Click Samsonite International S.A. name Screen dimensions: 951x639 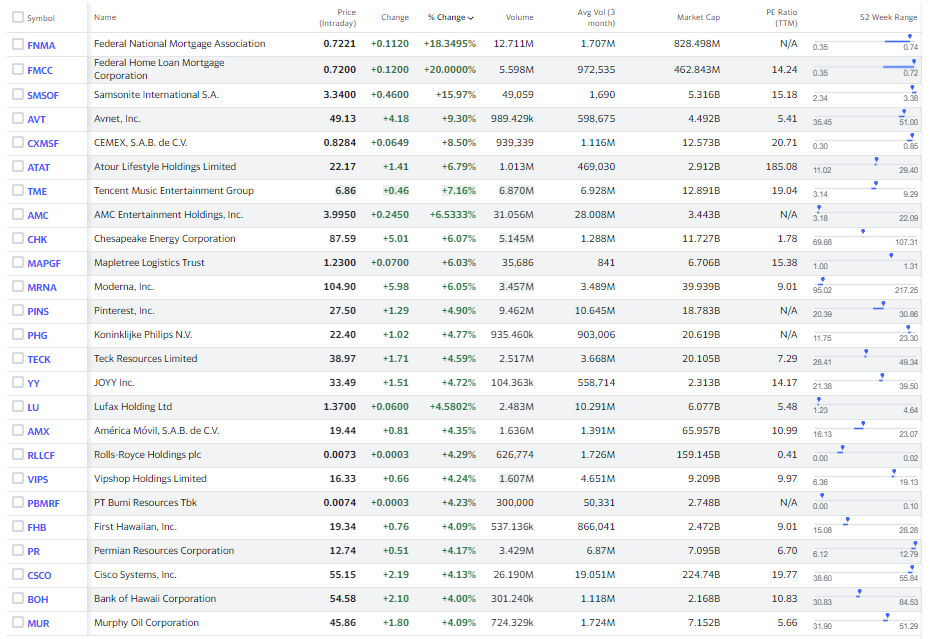156,95
